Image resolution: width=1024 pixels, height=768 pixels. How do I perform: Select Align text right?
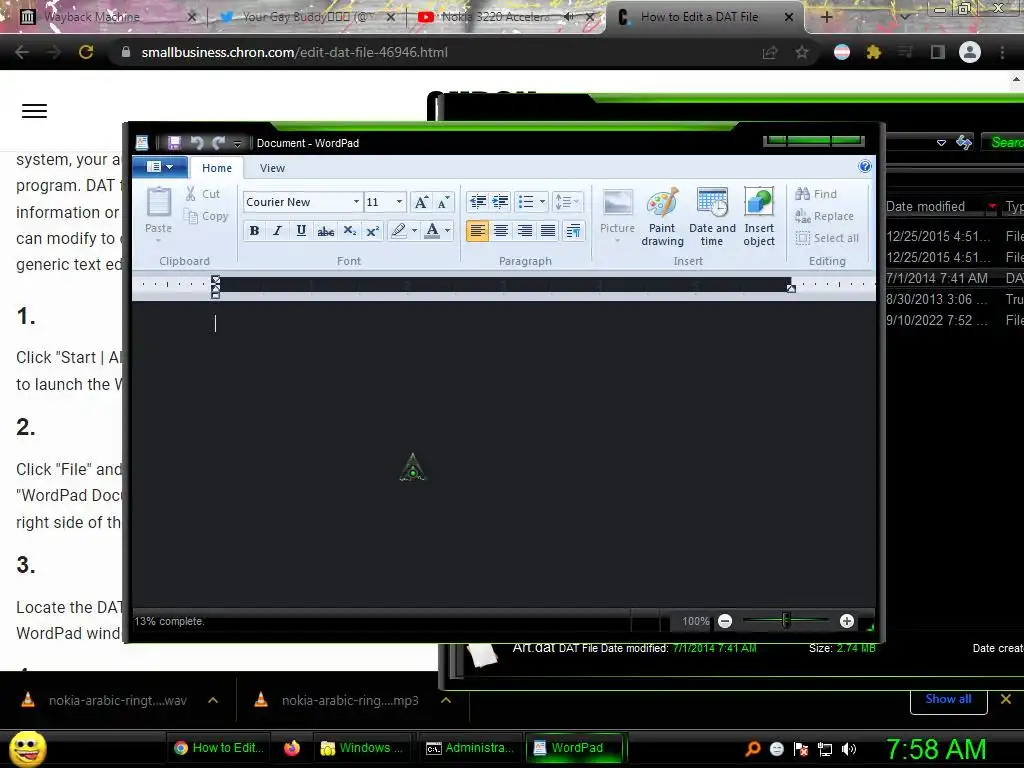[x=524, y=231]
